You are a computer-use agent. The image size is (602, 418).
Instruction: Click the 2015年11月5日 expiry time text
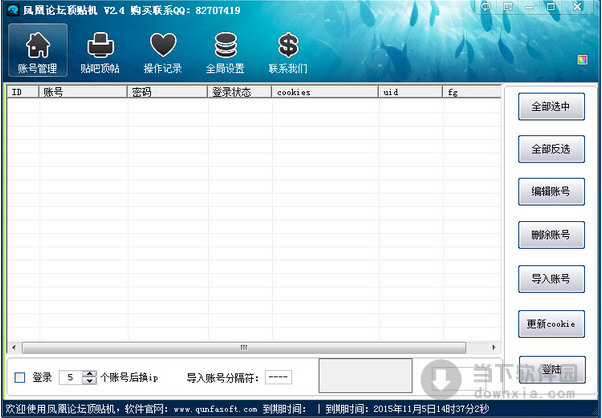(431, 409)
